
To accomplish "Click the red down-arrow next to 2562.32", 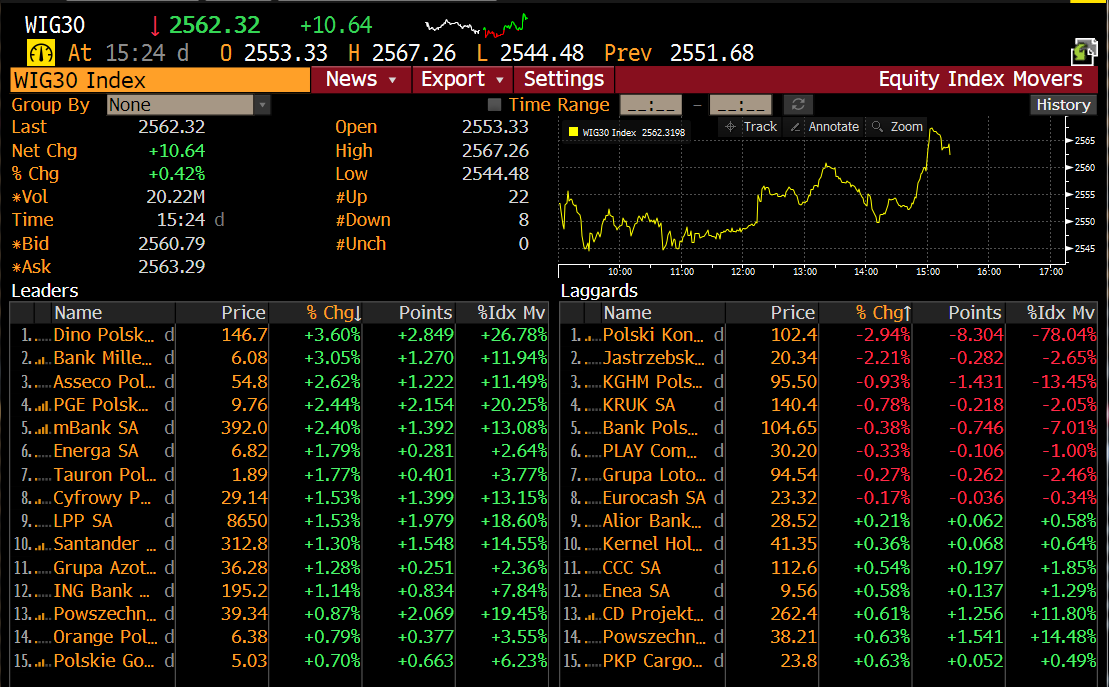I will coord(155,26).
